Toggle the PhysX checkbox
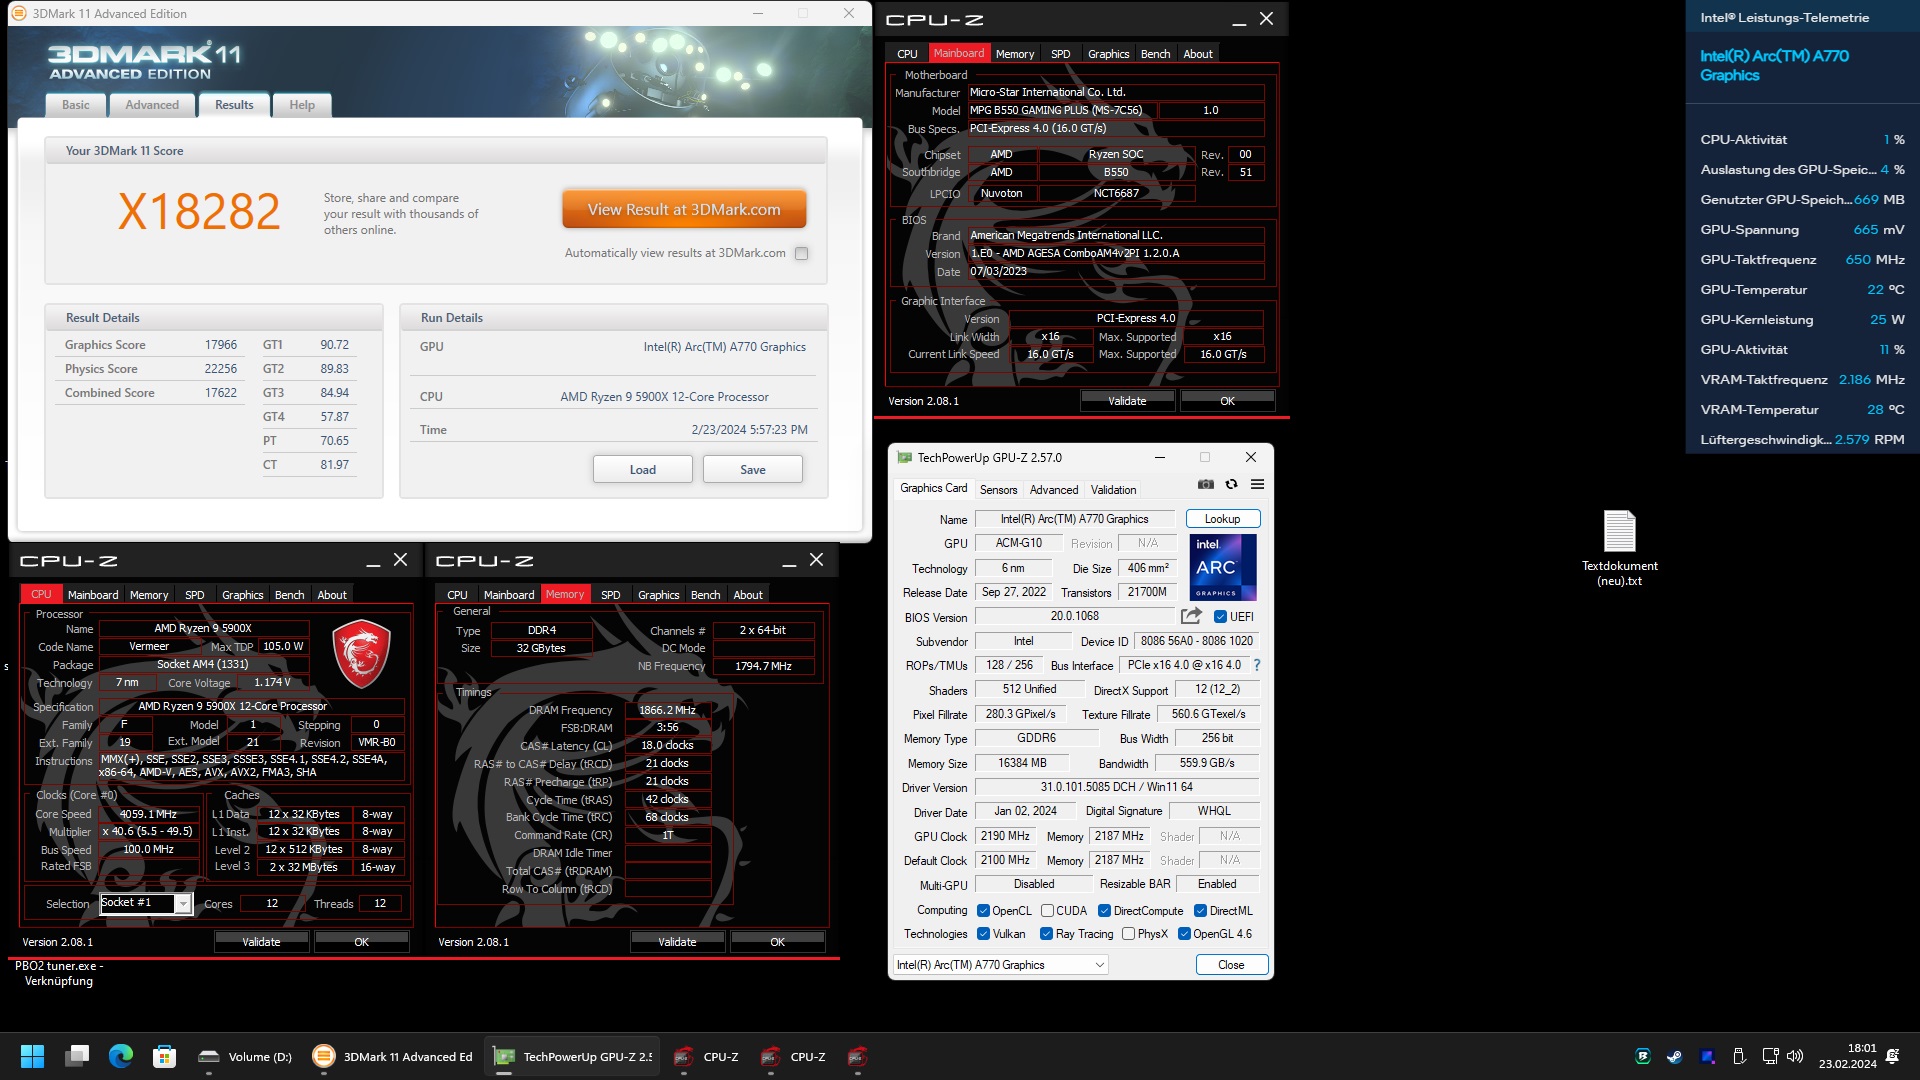Image resolution: width=1920 pixels, height=1080 pixels. click(x=1128, y=934)
